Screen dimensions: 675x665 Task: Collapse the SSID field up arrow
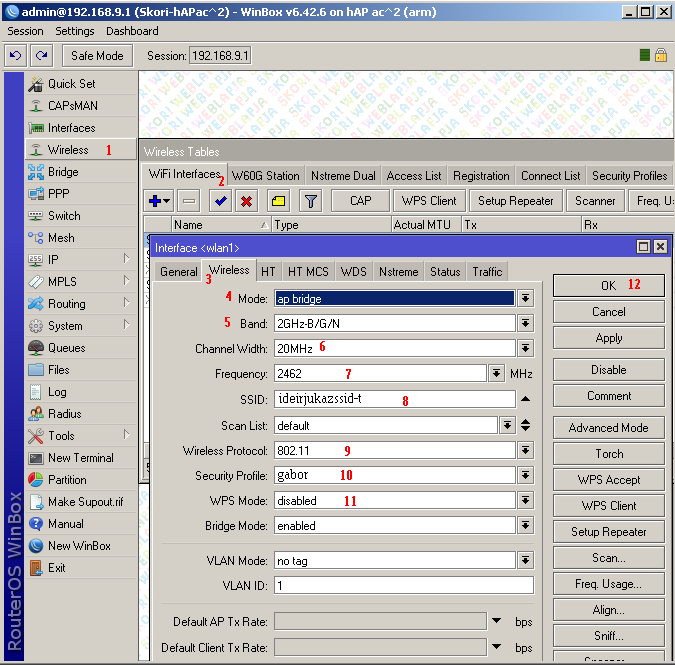pyautogui.click(x=525, y=399)
